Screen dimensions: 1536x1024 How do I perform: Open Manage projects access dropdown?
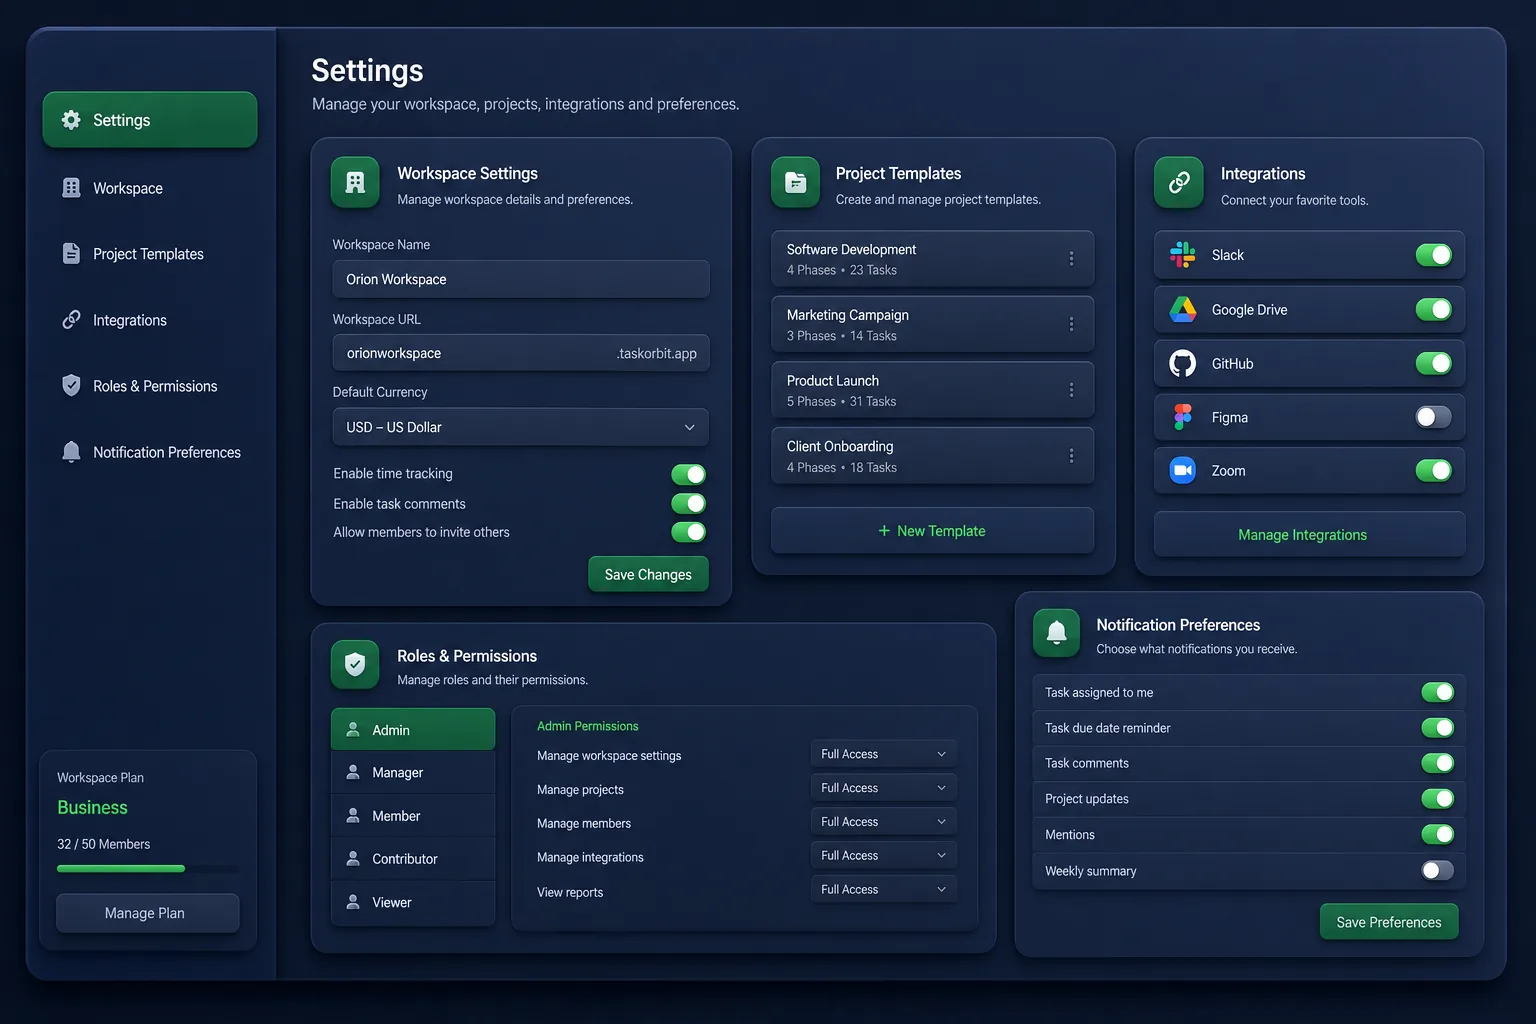[x=883, y=788]
